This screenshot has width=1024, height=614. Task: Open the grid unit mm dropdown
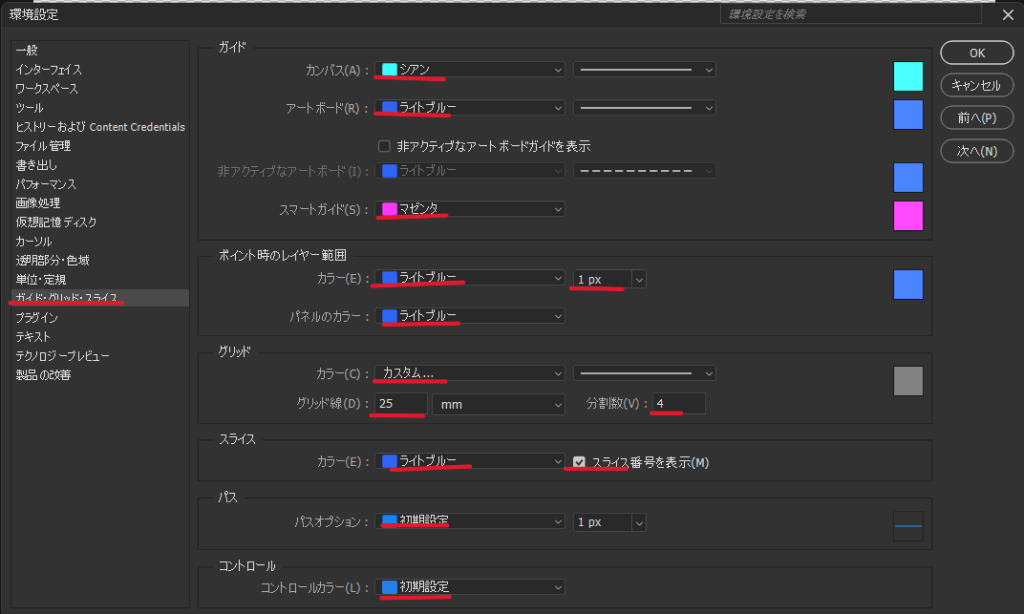pos(499,404)
